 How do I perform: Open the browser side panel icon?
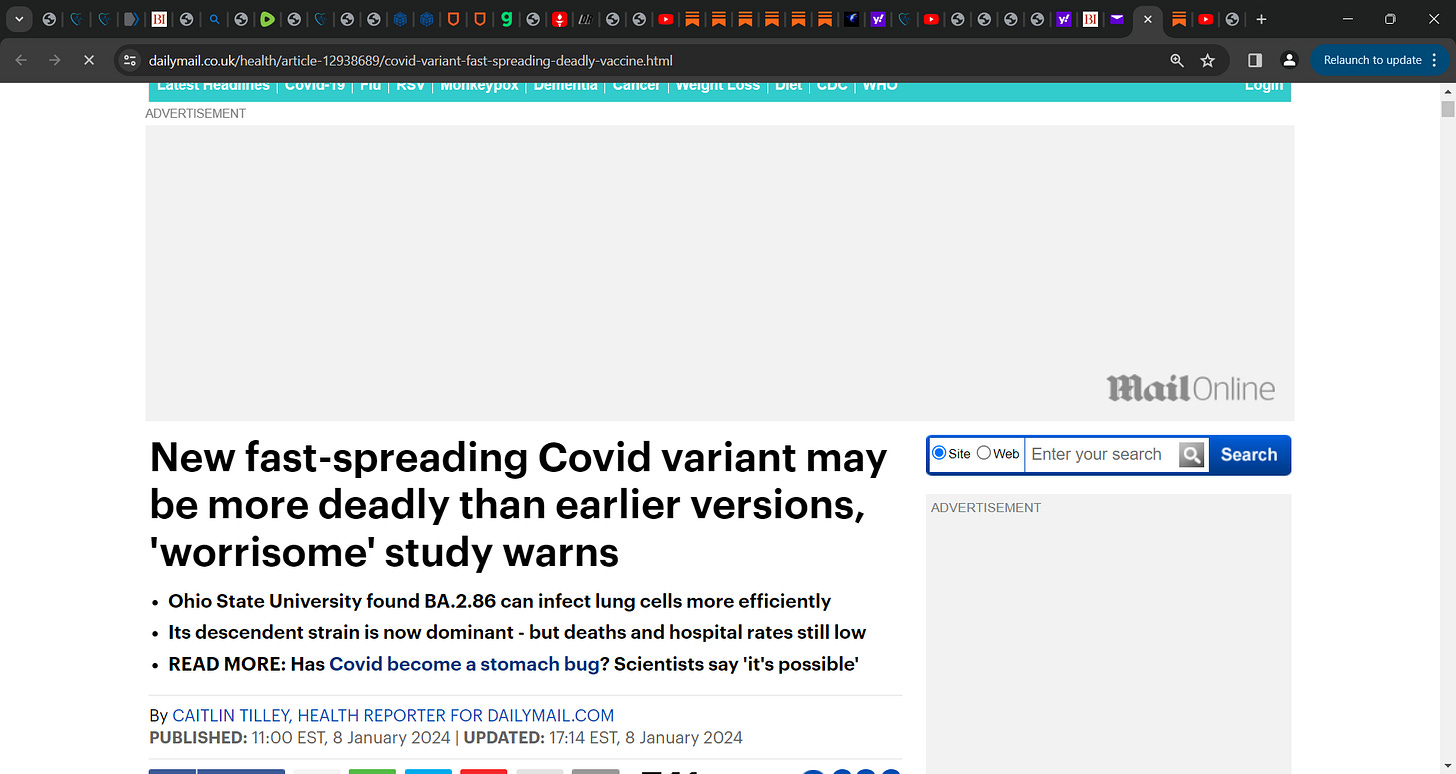1255,60
